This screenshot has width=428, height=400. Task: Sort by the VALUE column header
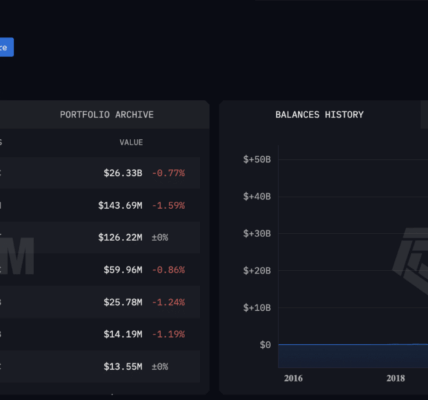click(131, 142)
